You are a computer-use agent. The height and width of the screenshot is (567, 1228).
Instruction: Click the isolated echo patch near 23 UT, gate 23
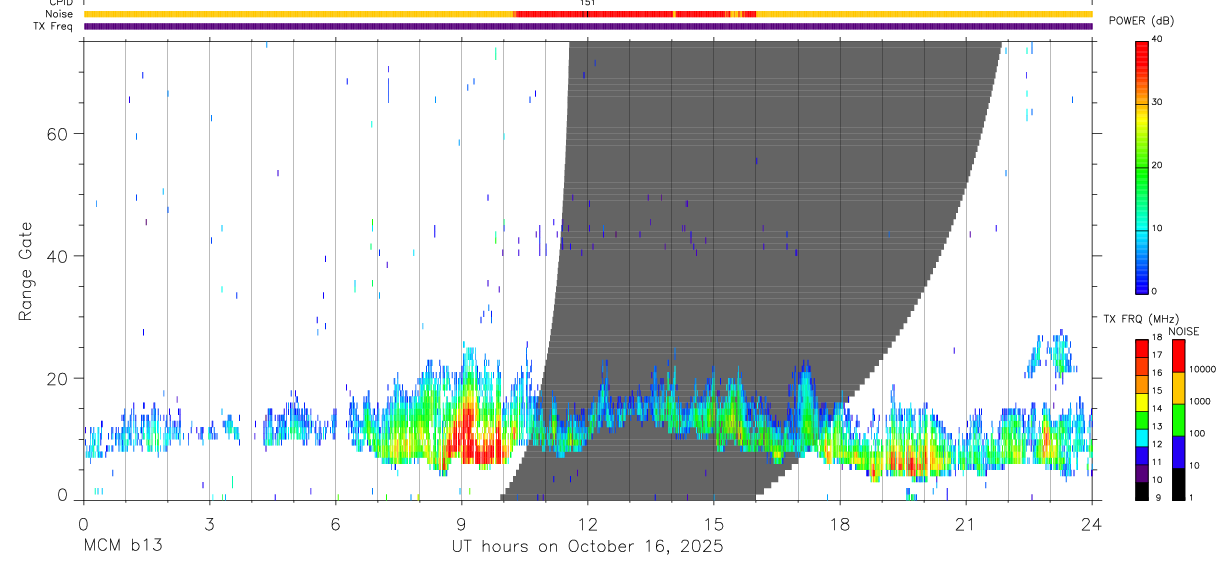click(1052, 354)
